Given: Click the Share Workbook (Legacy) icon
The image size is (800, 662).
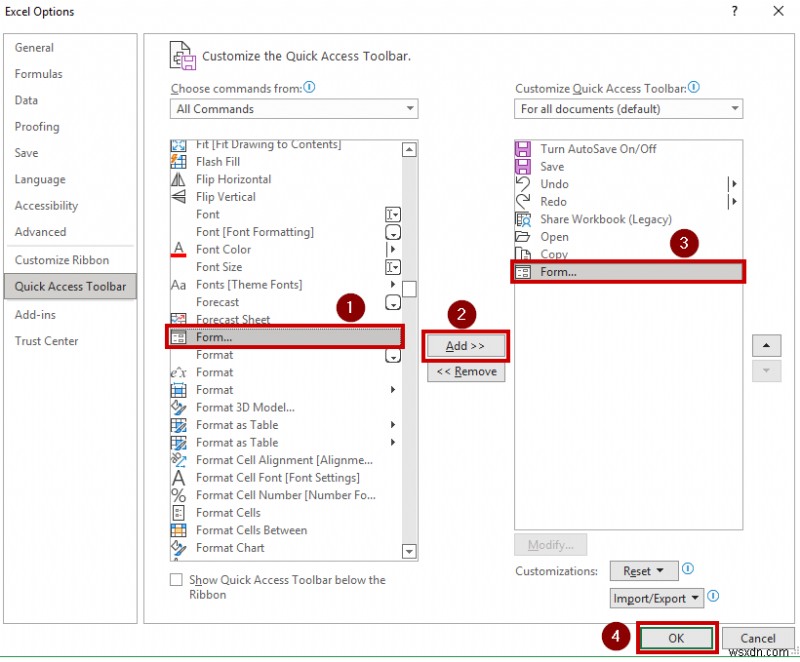Looking at the screenshot, I should click(521, 219).
